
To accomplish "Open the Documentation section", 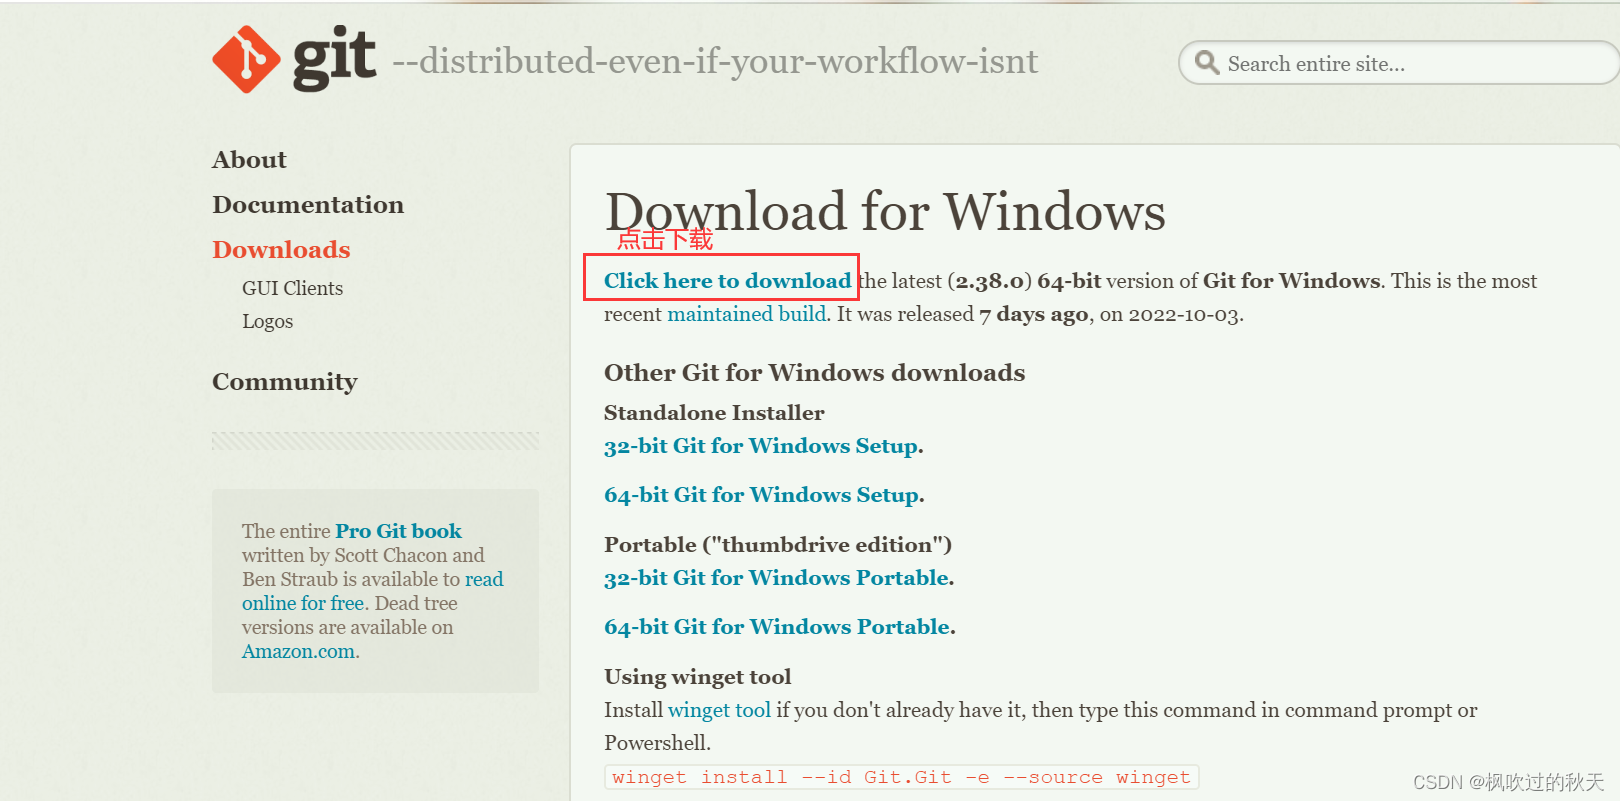I will 308,205.
